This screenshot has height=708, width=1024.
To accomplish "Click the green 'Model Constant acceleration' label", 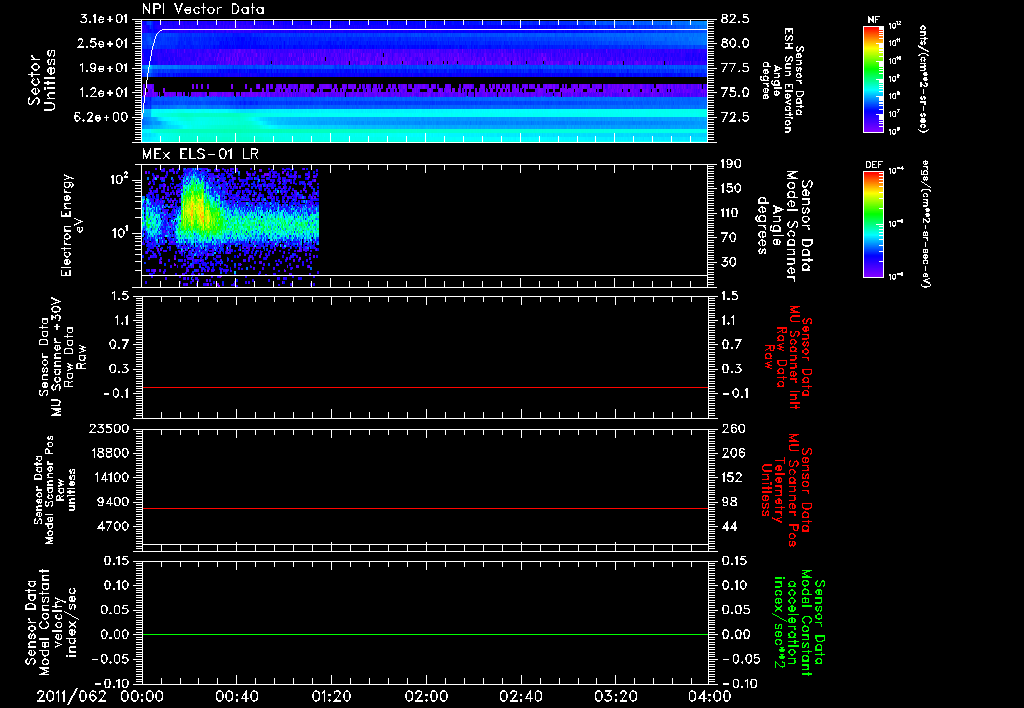I will point(799,623).
